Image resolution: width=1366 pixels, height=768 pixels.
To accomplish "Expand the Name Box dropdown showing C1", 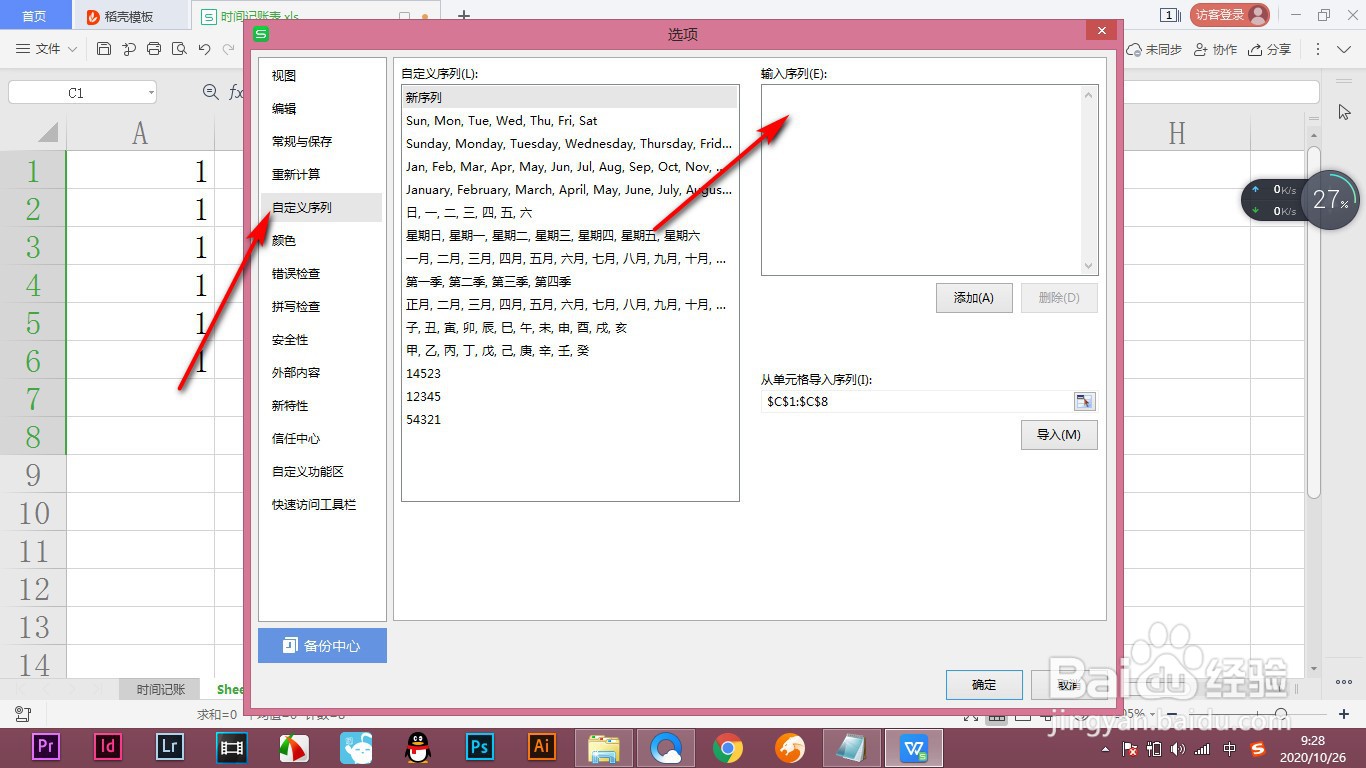I will (151, 91).
